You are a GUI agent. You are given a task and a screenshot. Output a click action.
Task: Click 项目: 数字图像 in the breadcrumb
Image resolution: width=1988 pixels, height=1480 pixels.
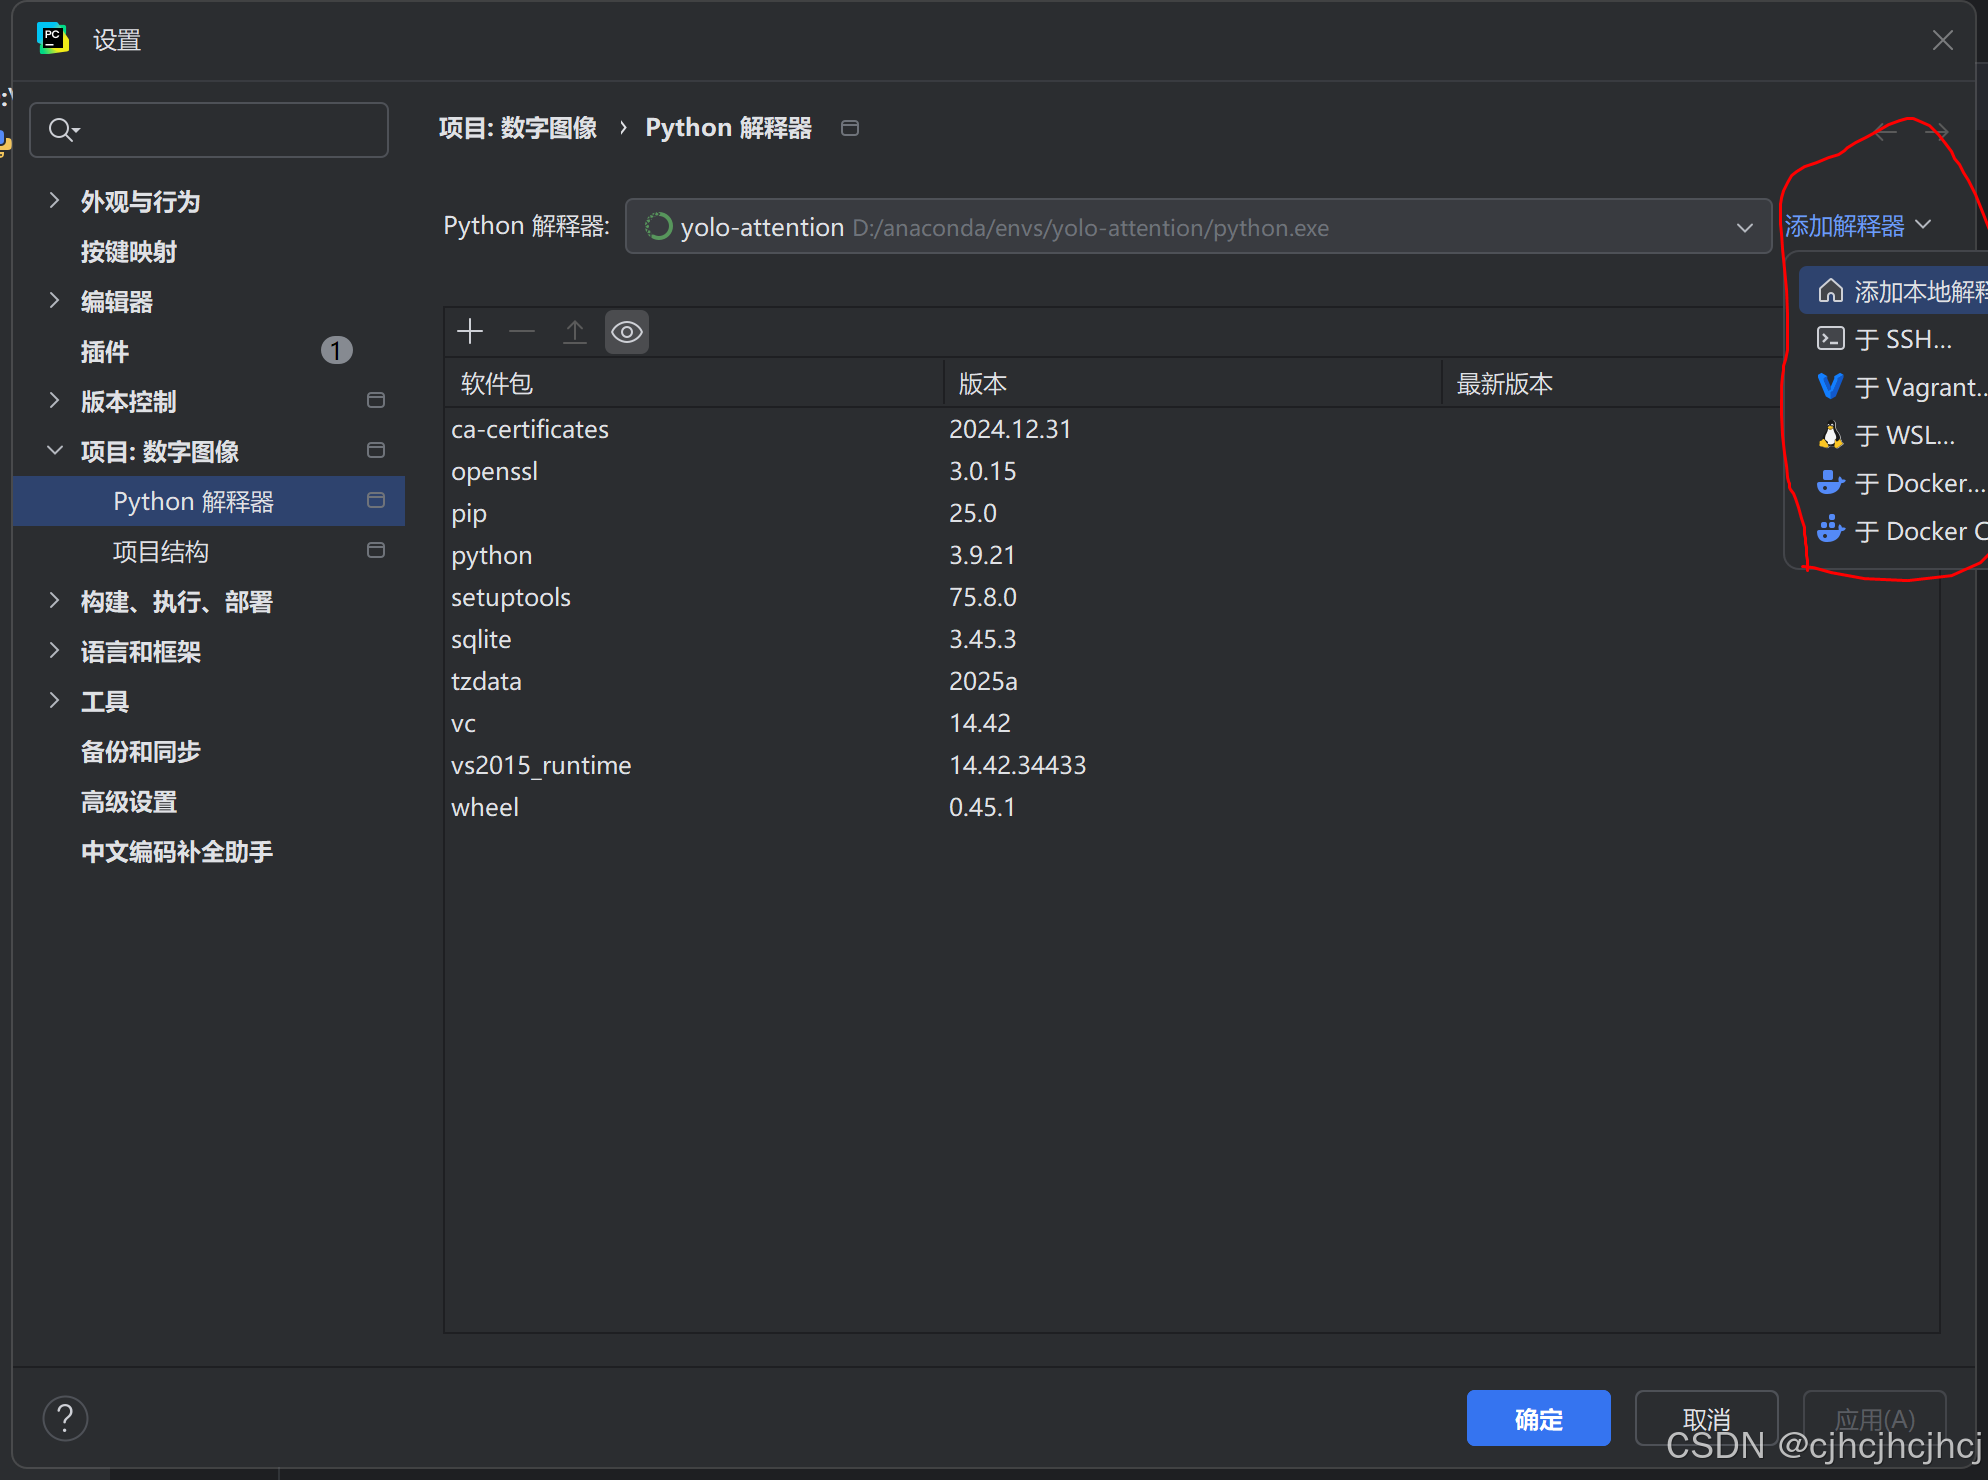point(518,128)
